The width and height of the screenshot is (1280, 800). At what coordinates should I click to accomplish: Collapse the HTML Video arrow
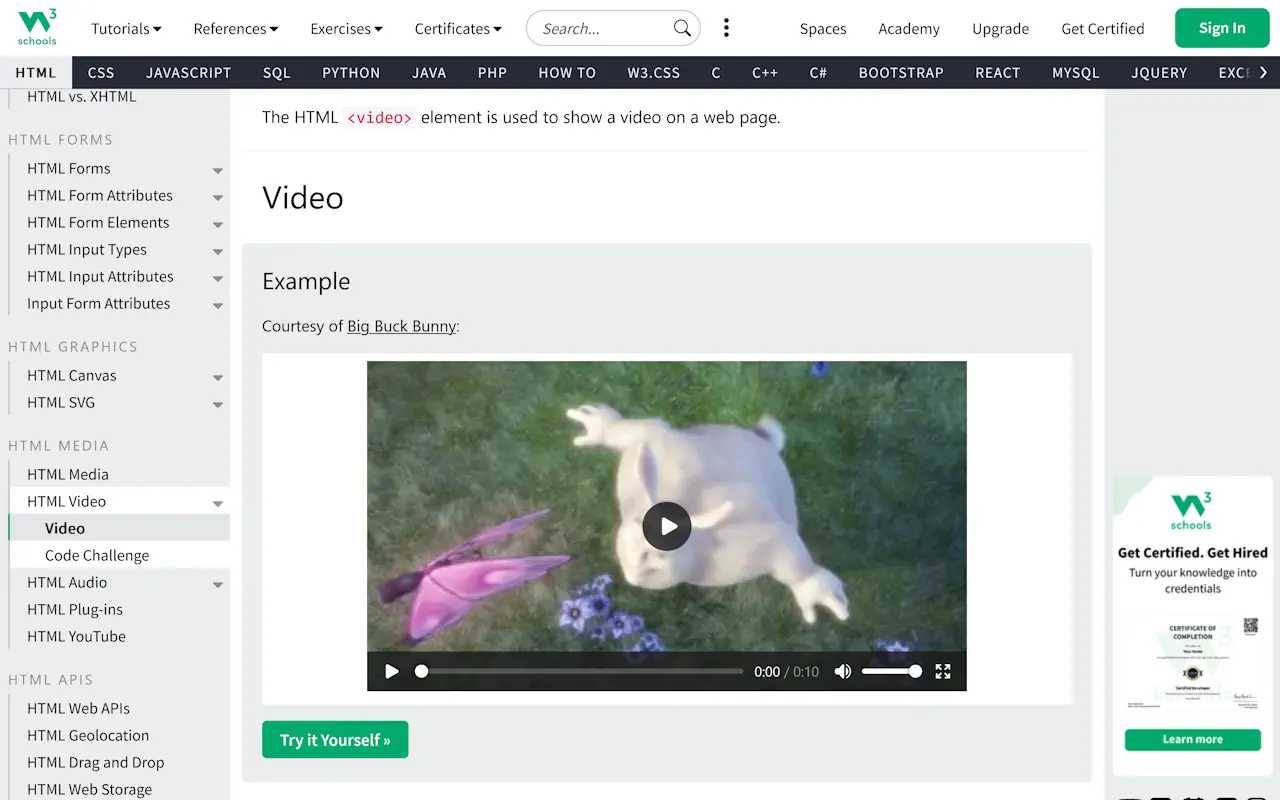click(218, 504)
